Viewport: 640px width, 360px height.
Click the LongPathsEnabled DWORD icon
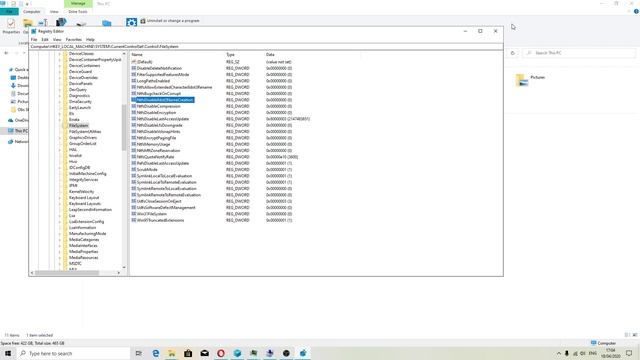[x=133, y=81]
